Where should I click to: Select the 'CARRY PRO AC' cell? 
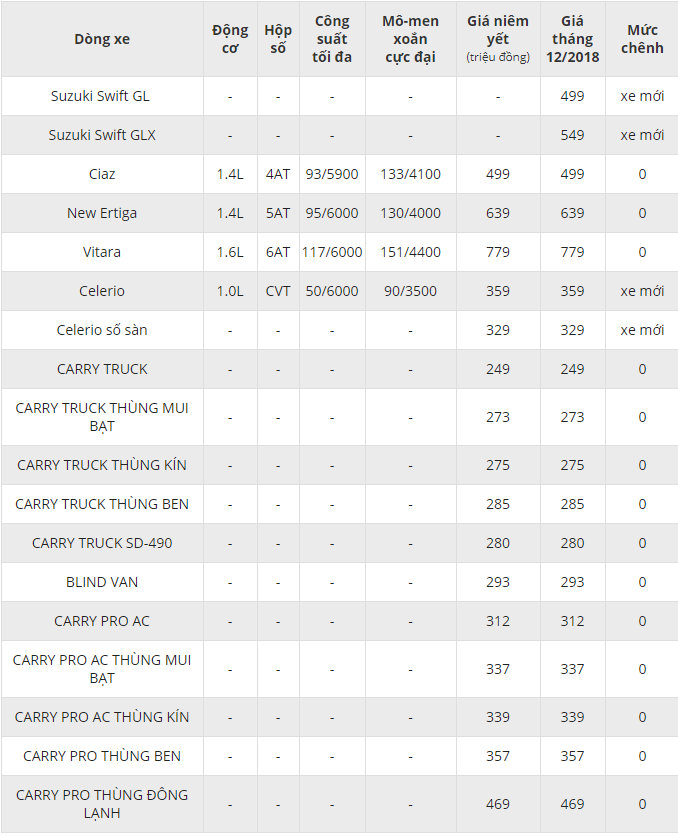coord(102,621)
